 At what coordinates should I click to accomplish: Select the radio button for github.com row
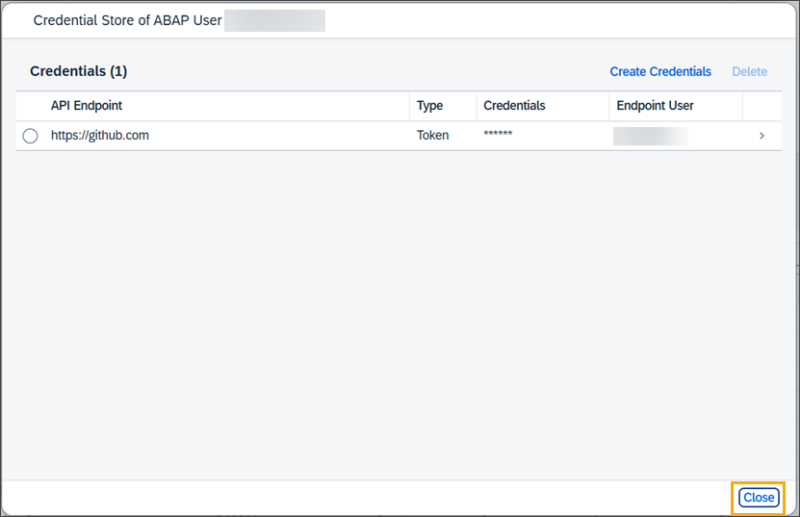coord(30,136)
